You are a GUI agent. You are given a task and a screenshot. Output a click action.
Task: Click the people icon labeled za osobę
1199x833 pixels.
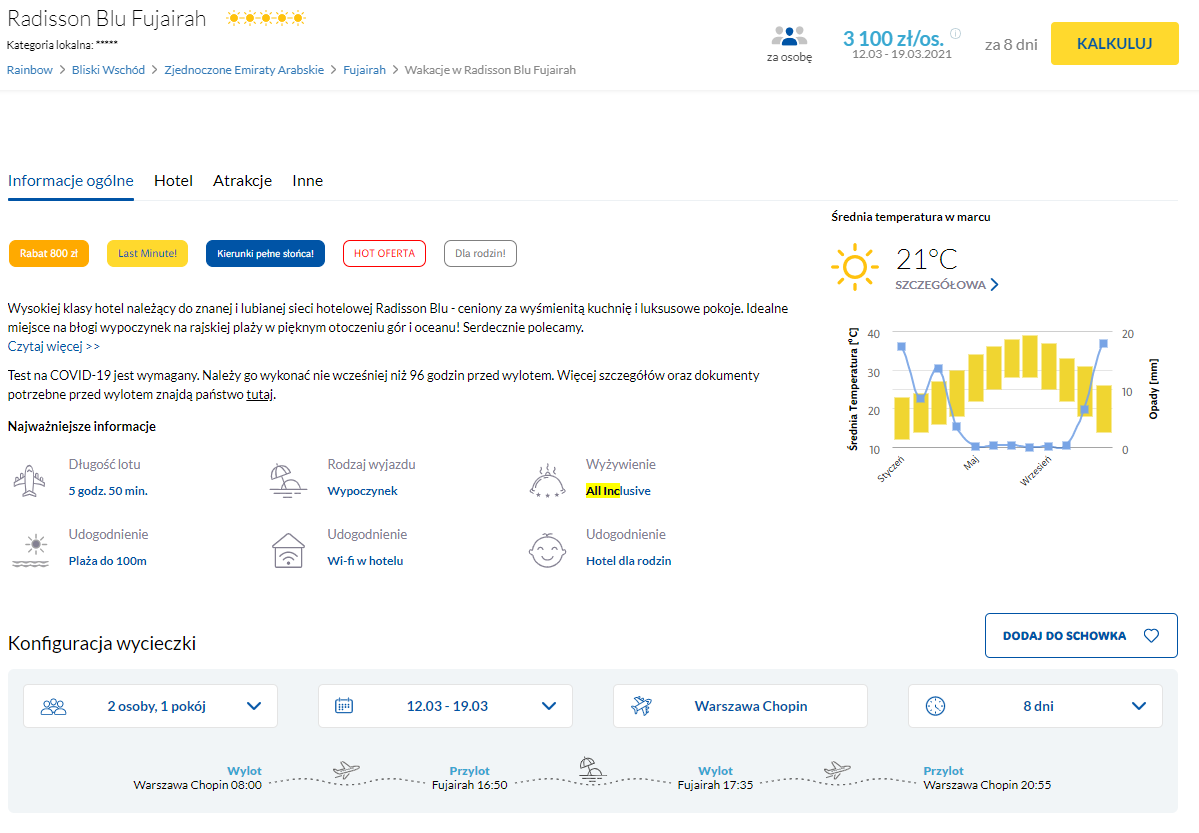pos(789,36)
